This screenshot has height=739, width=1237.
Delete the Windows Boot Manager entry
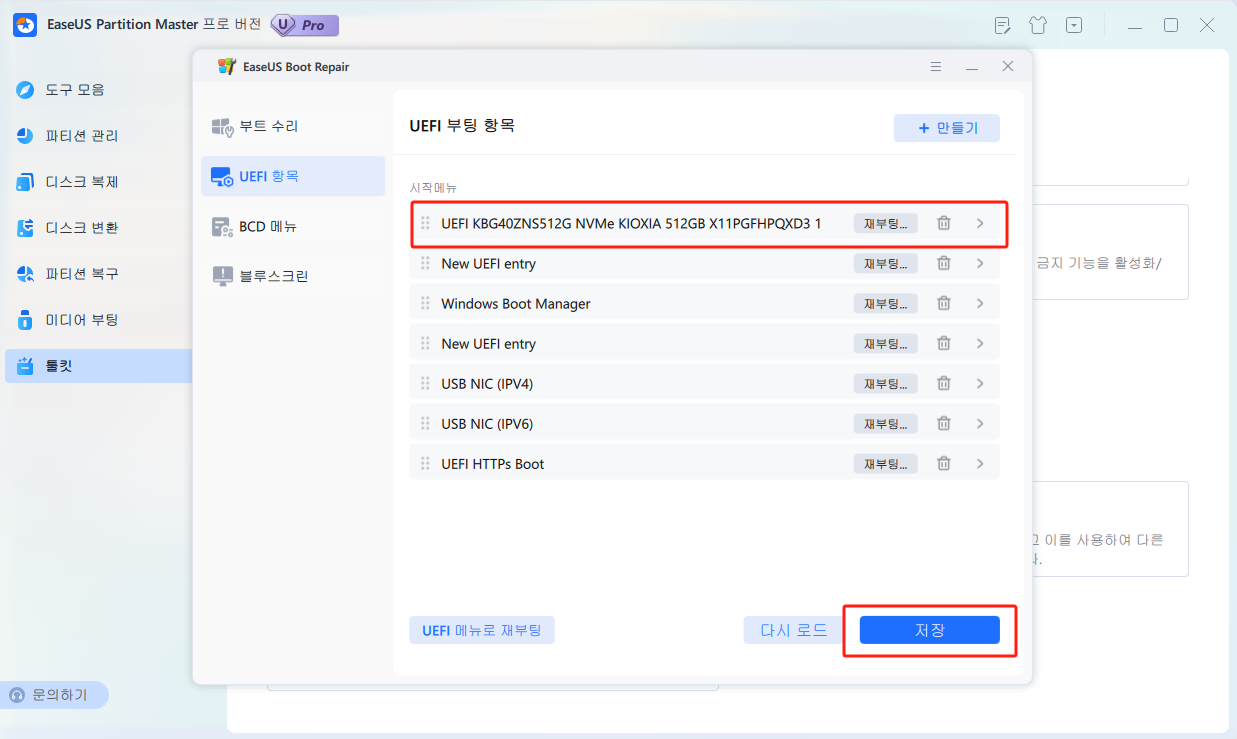(x=943, y=303)
